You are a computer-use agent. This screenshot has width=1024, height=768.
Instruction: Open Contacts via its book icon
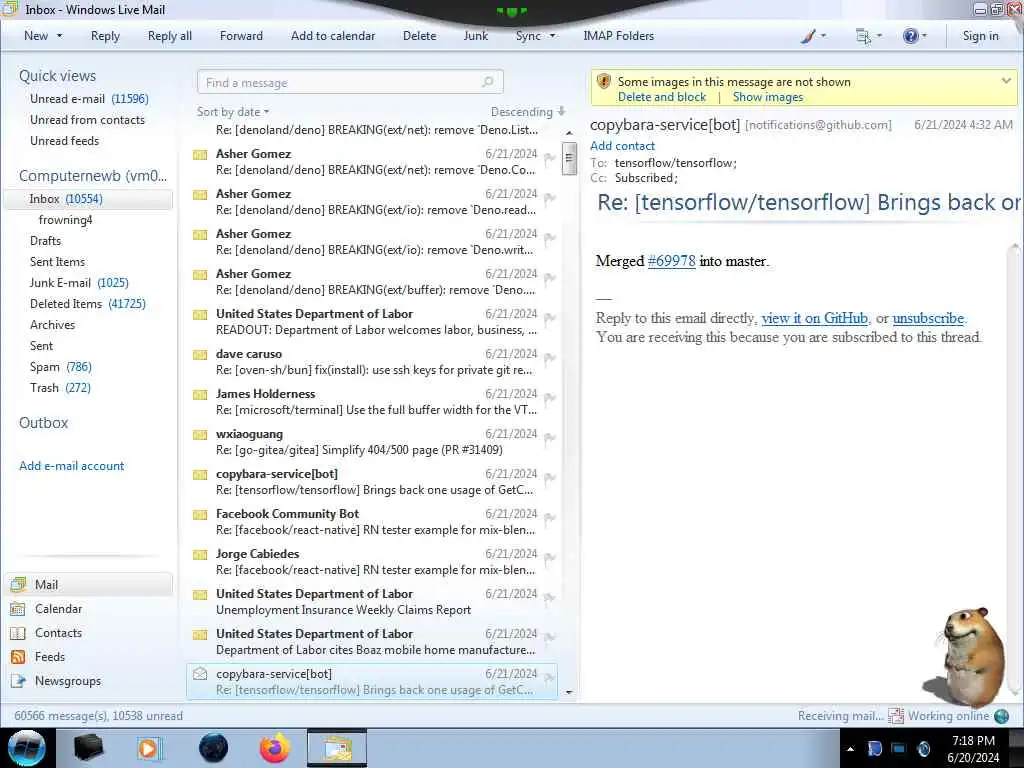18,633
